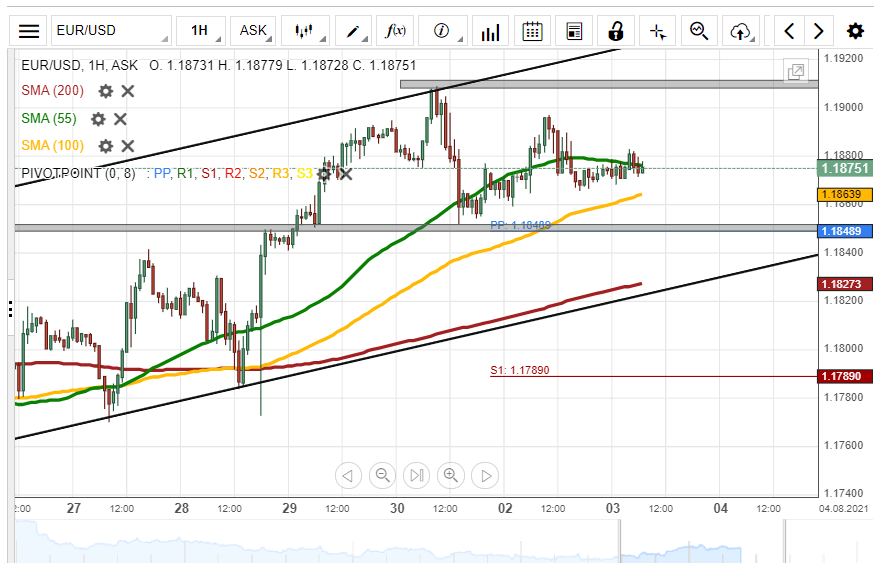Screen dimensions: 881x570
Task: Shift chart right with the arrow control
Action: (x=485, y=476)
